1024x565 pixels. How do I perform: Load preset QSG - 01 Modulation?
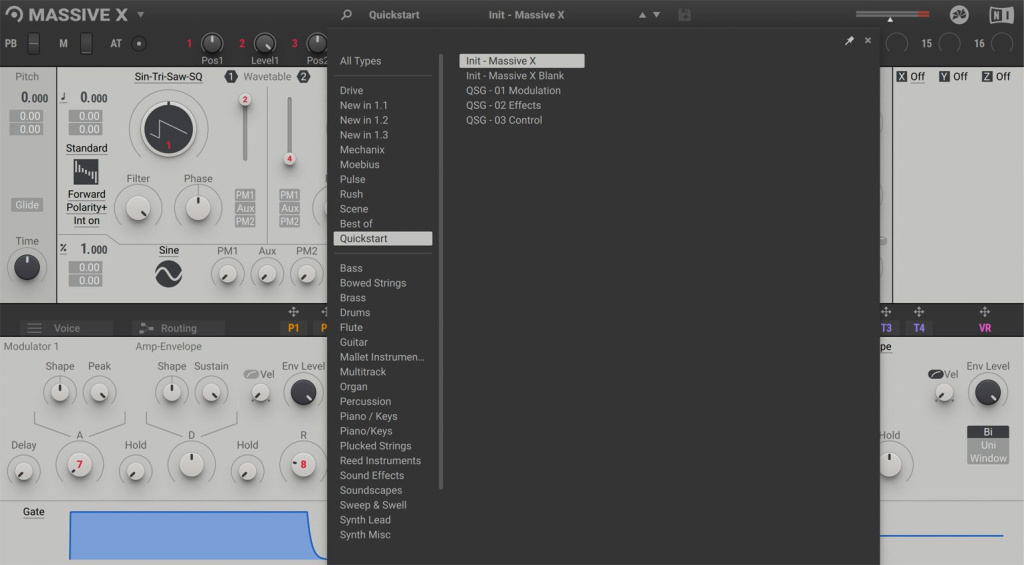click(x=513, y=90)
